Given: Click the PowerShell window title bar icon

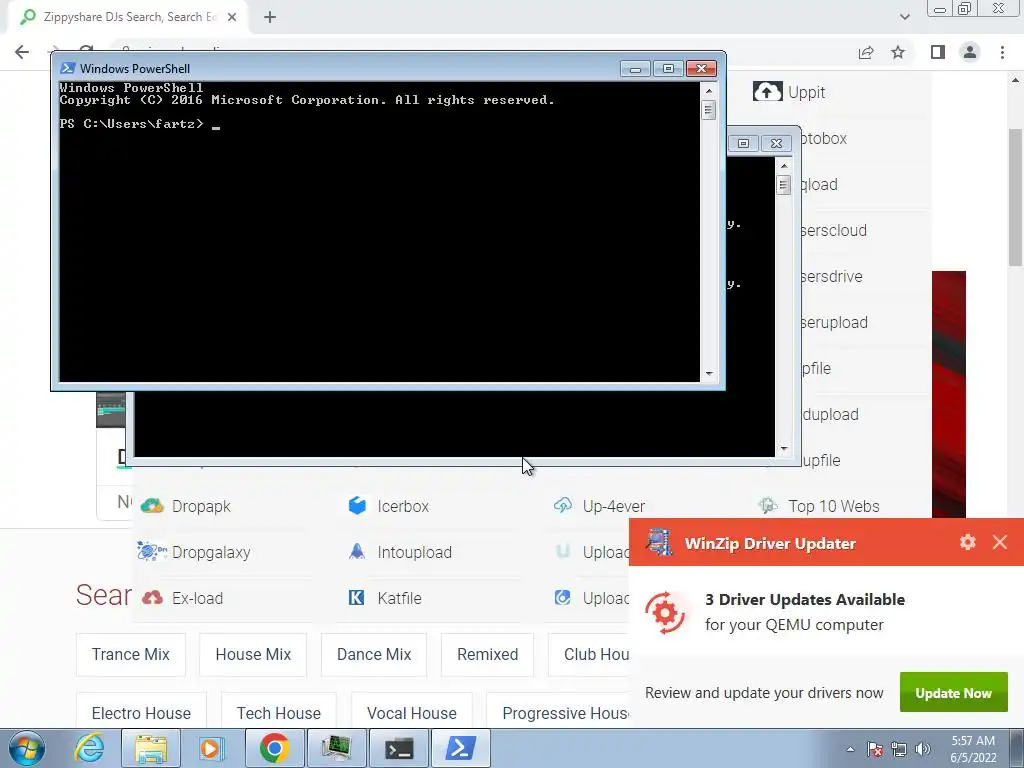Looking at the screenshot, I should [67, 68].
